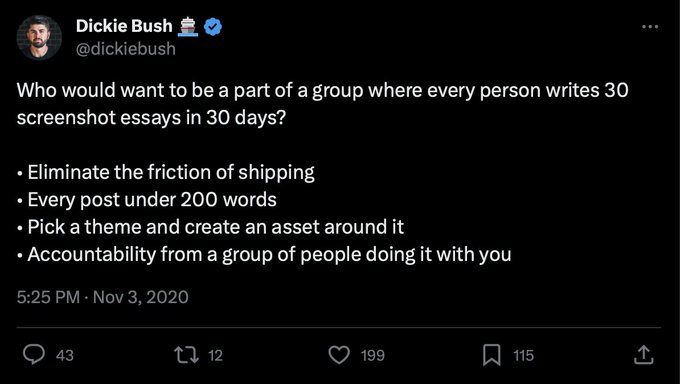Screen dimensions: 680x384
Task: Click the ship emoji next to the name
Action: 188,26
